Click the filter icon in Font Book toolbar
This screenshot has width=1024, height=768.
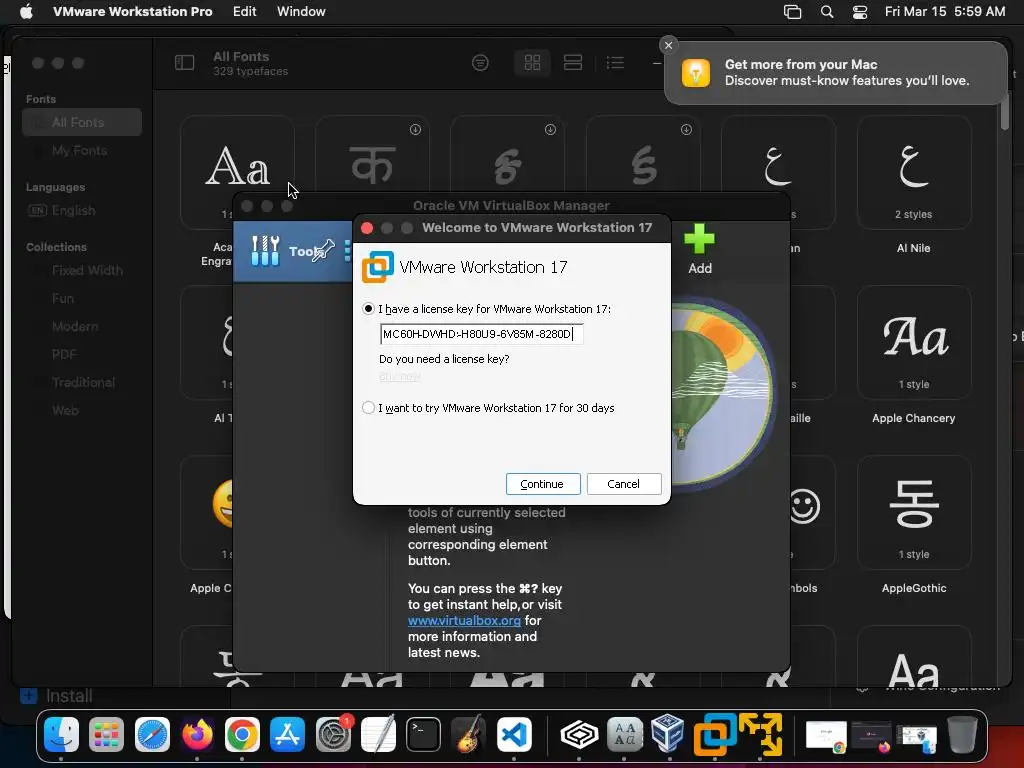tap(480, 63)
